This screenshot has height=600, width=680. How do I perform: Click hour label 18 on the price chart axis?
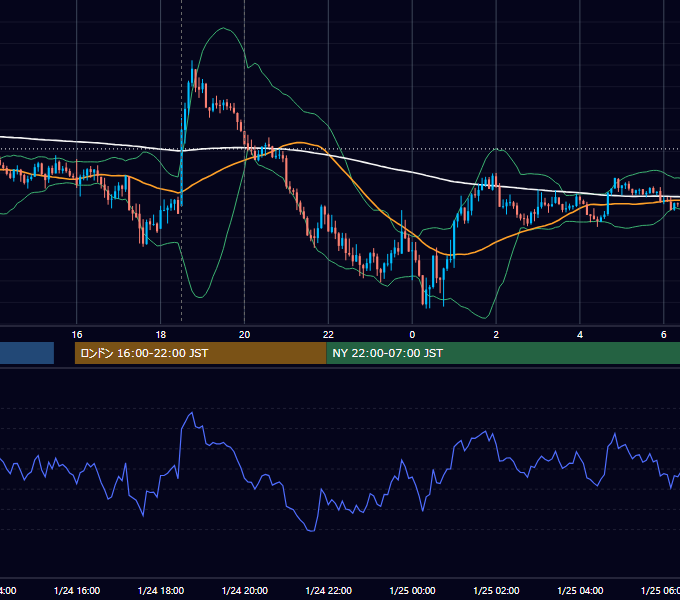161,334
